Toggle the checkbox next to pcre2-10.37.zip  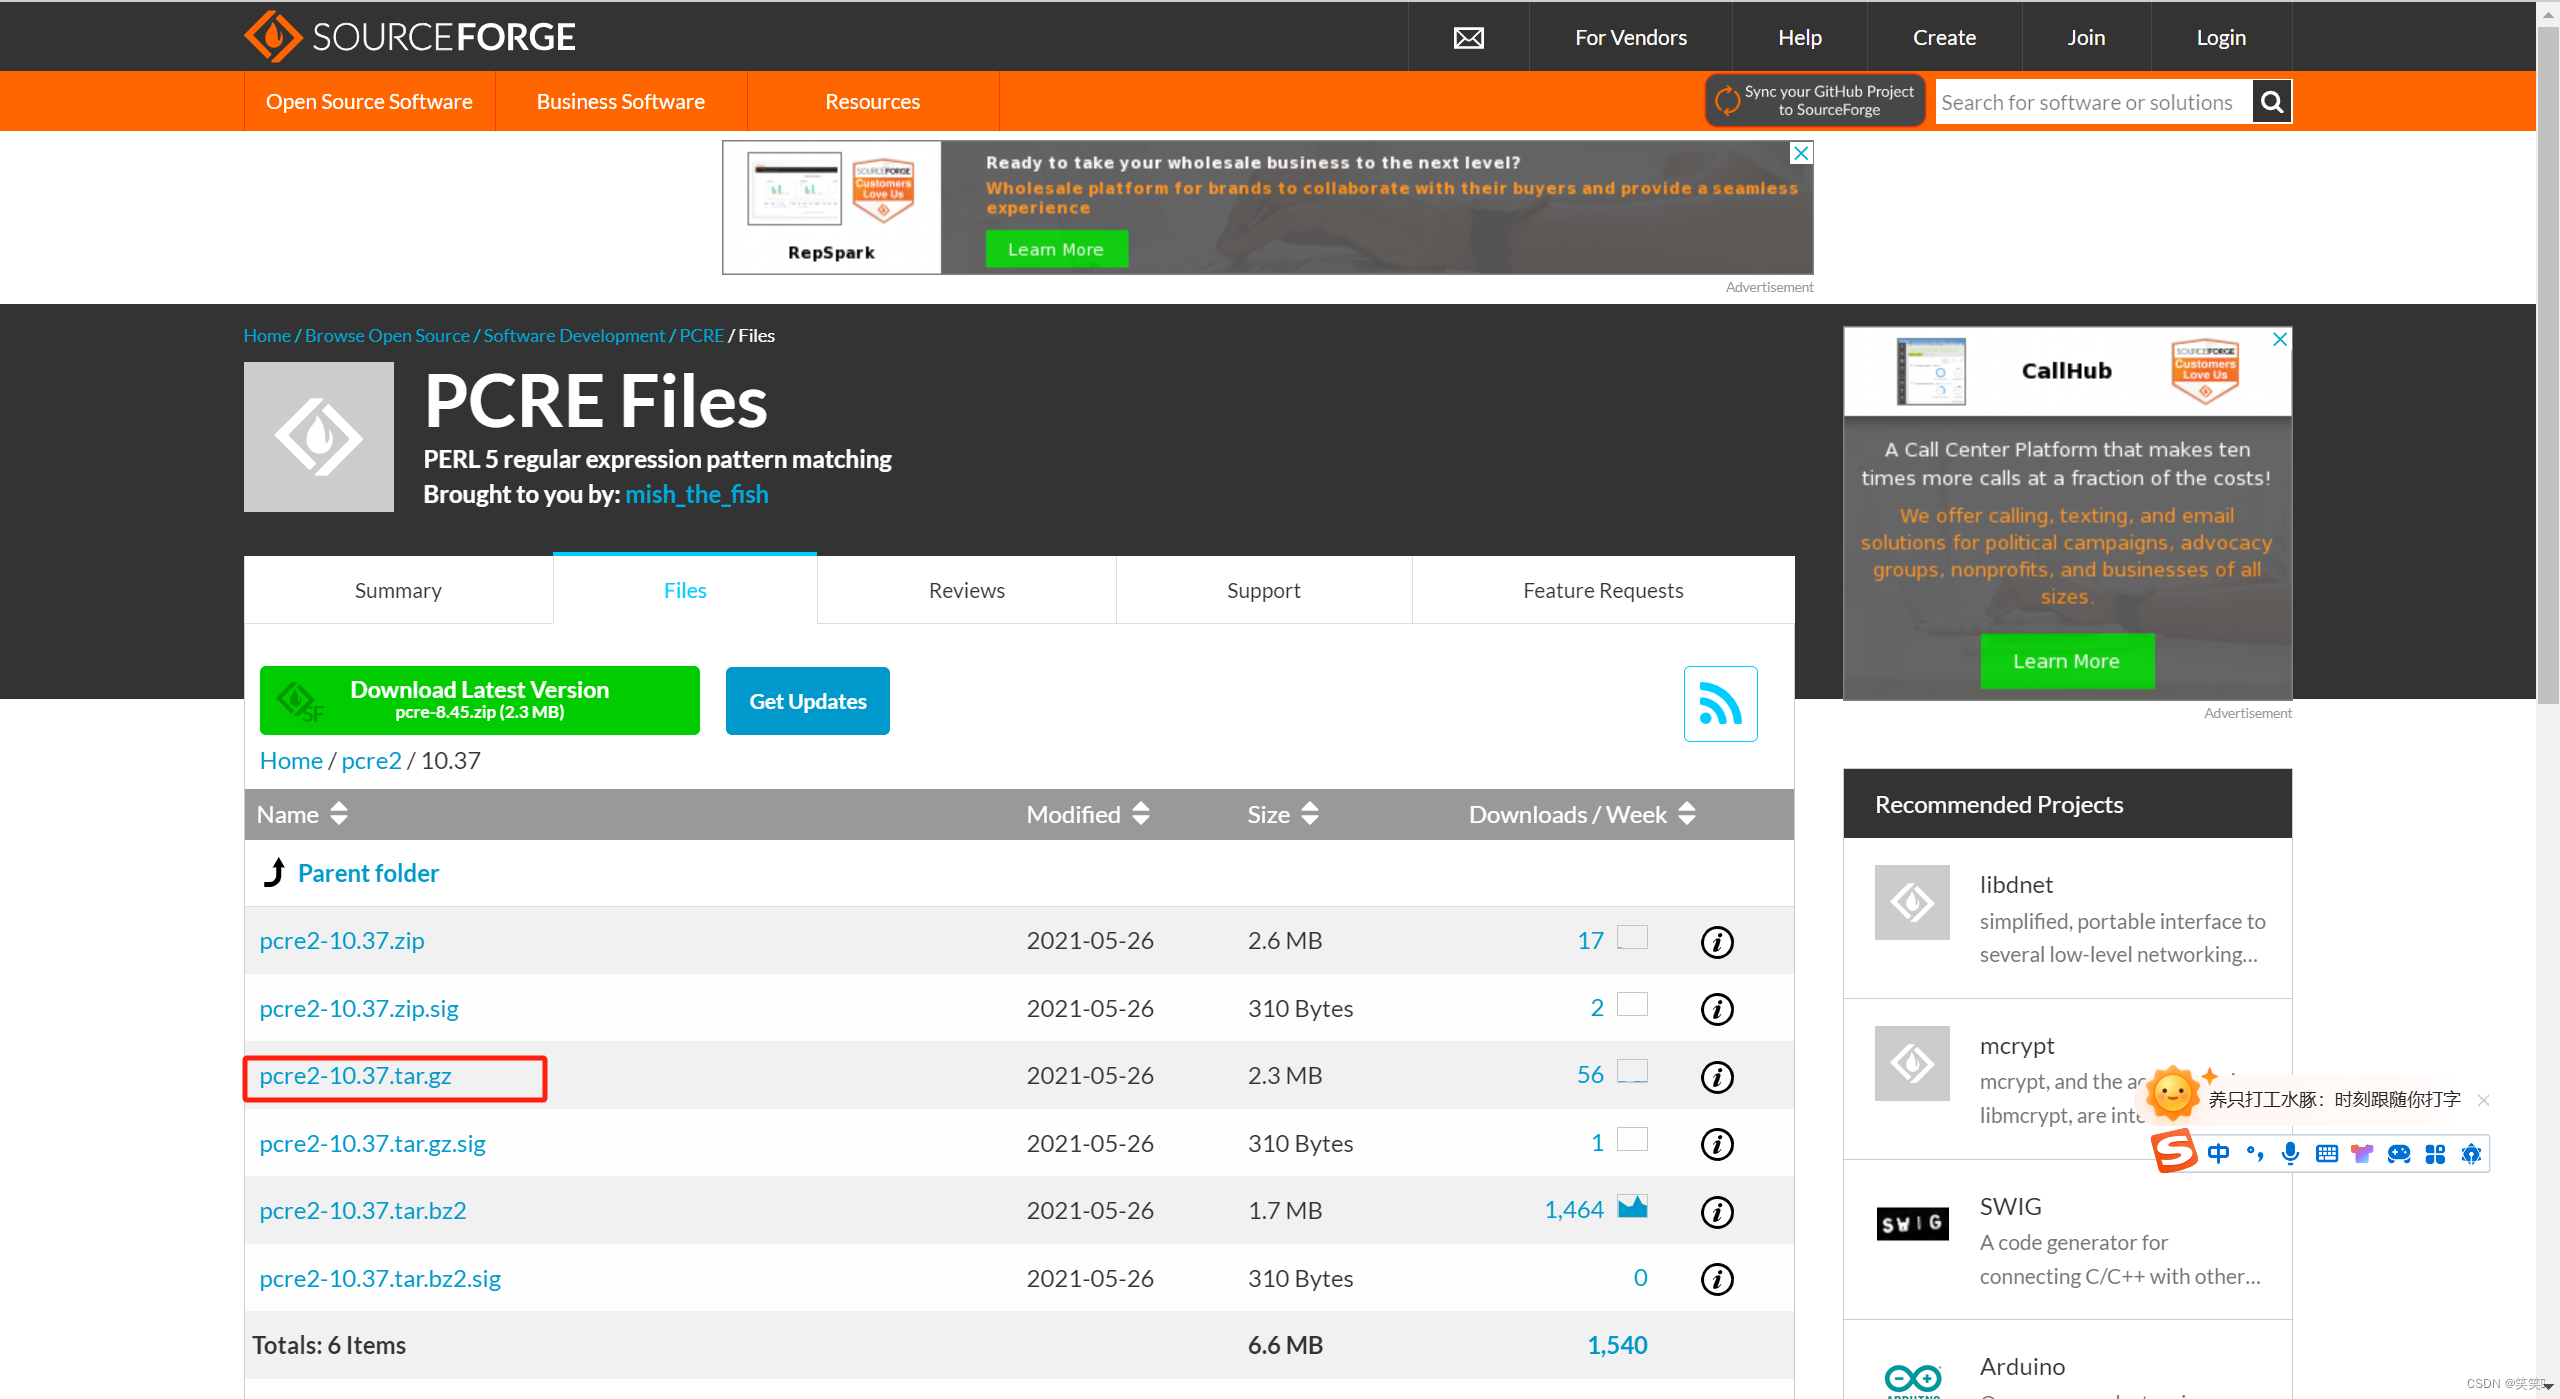click(x=1631, y=939)
